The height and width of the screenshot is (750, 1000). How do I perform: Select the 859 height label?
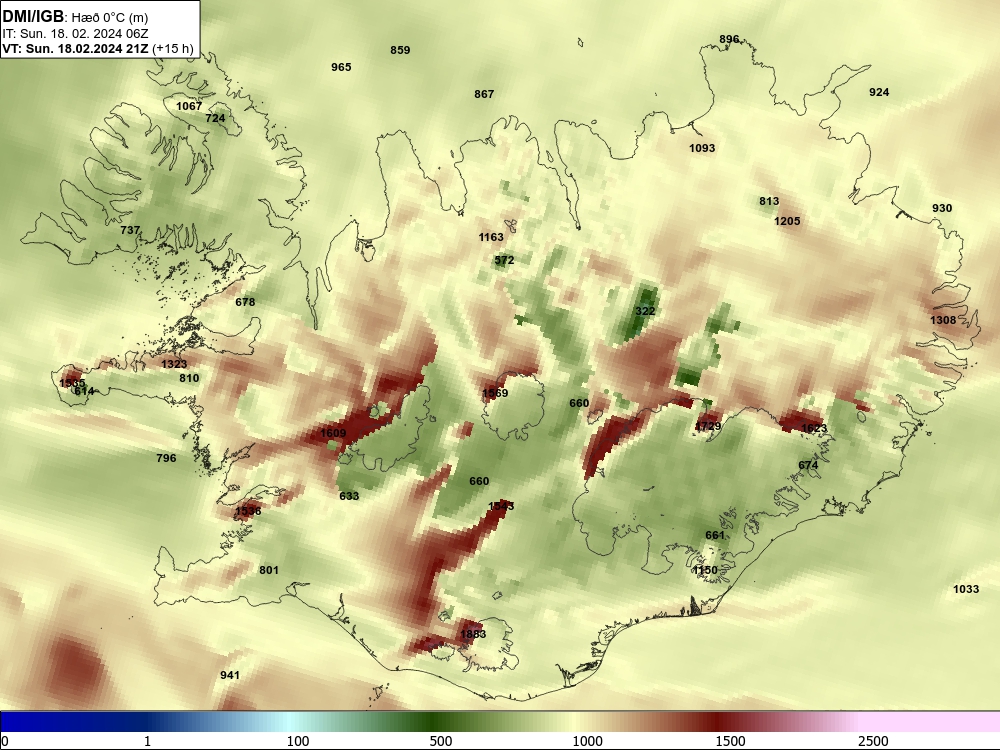[401, 50]
